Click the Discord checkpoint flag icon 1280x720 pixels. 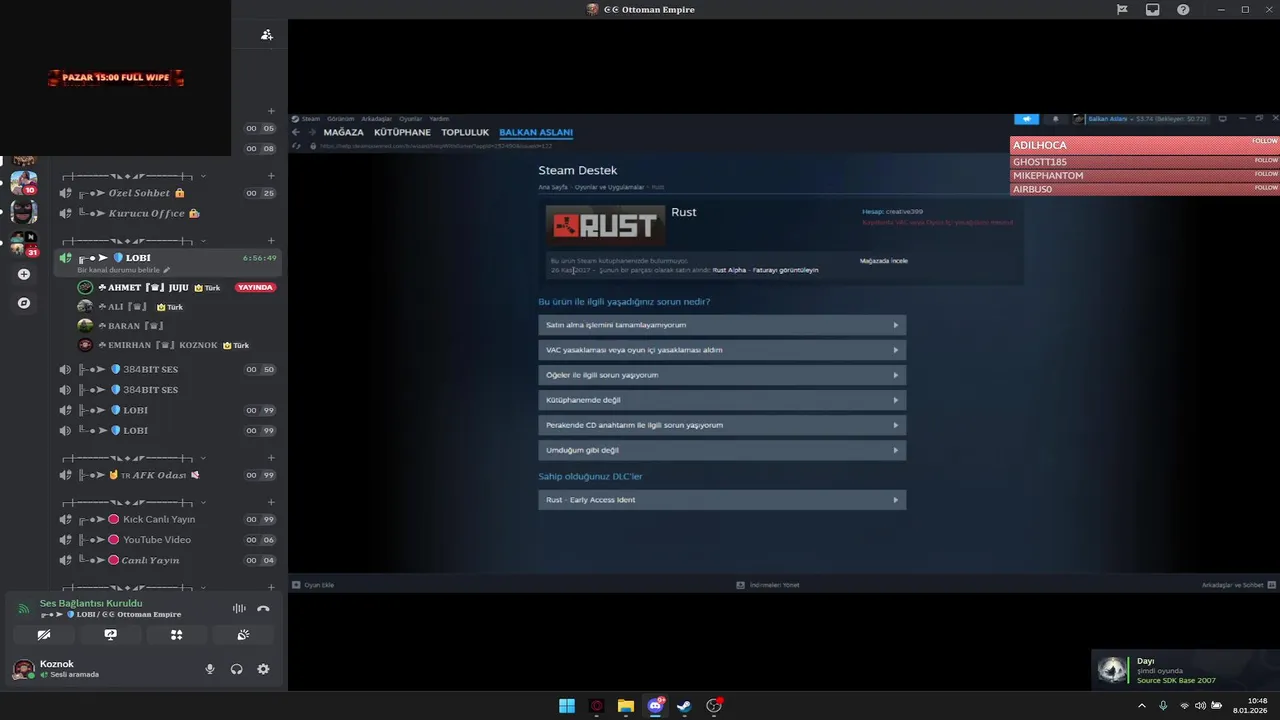[1122, 9]
